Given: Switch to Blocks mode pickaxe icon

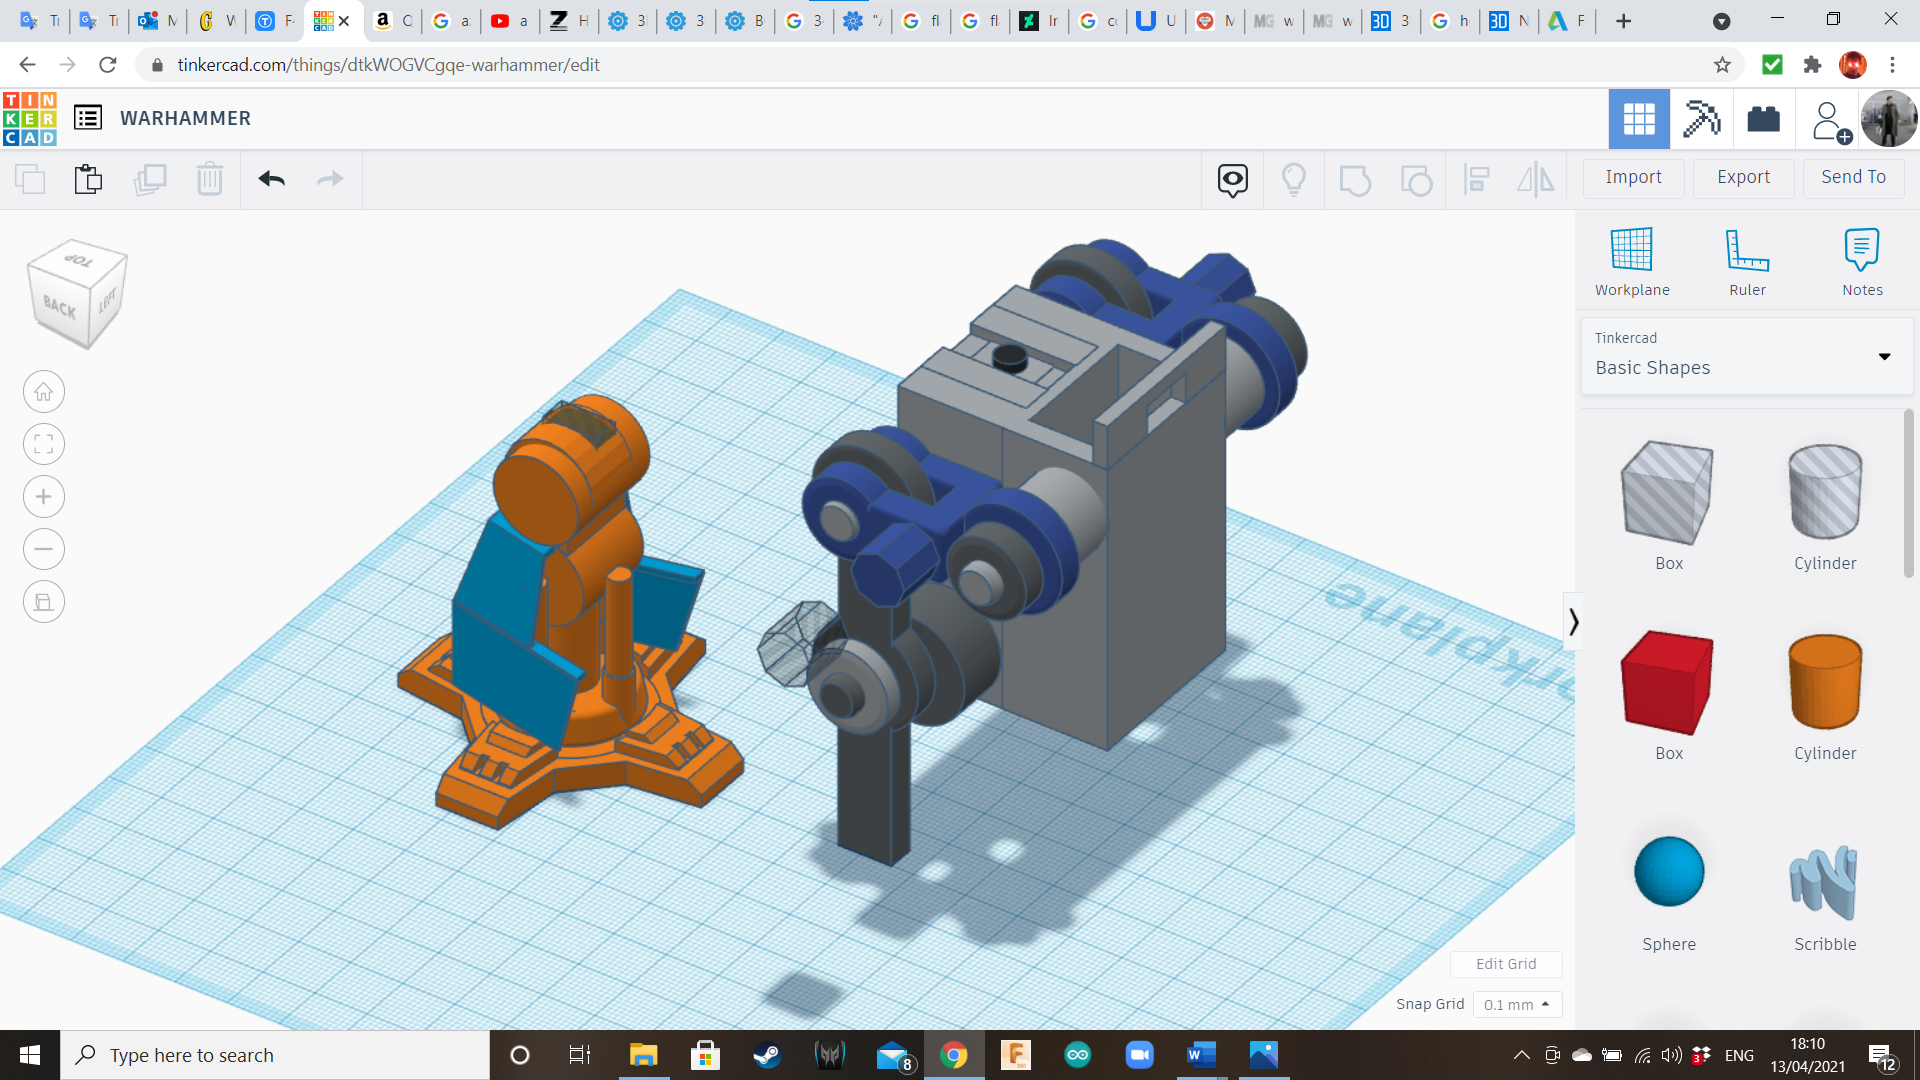Looking at the screenshot, I should point(1701,119).
